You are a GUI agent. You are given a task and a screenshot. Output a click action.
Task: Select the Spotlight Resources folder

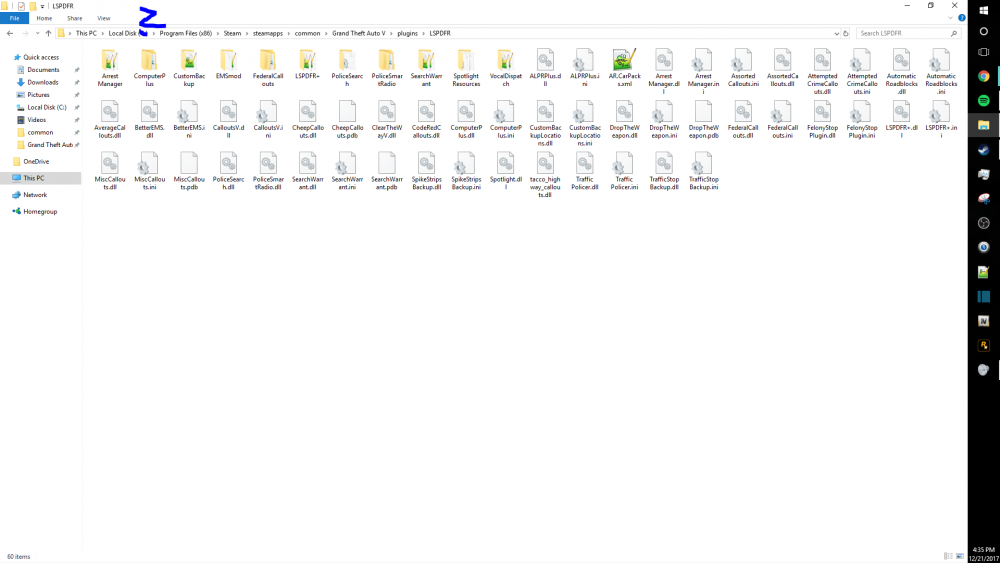point(466,68)
